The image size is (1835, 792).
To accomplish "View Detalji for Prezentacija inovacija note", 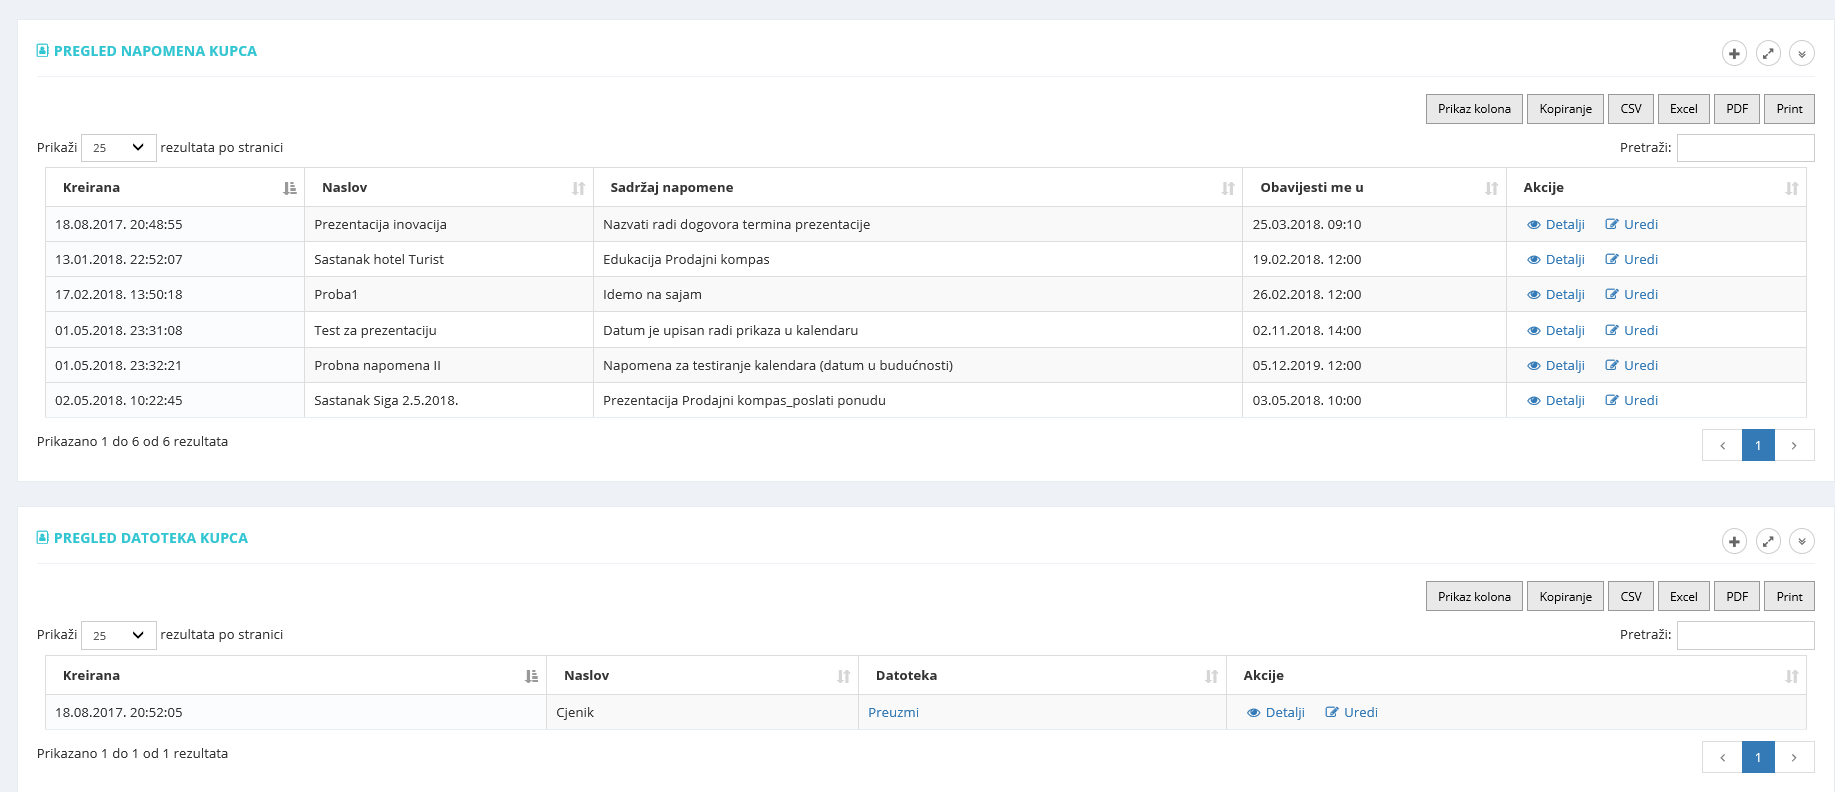I will click(1556, 225).
